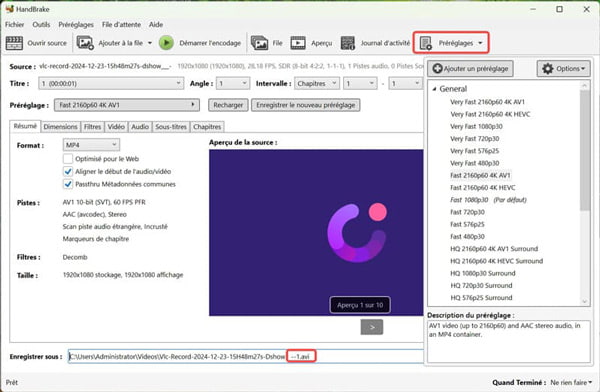600x392 pixels.
Task: Click the Options gear icon
Action: (x=548, y=69)
